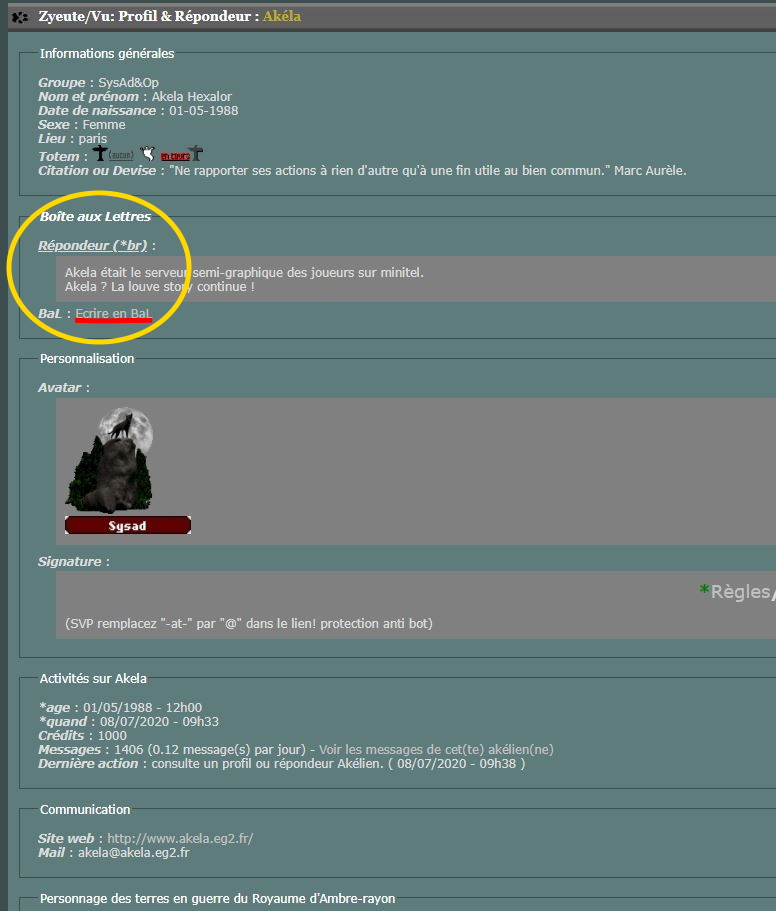This screenshot has width=776, height=911.
Task: Click the red Sysad rank badge
Action: (127, 525)
